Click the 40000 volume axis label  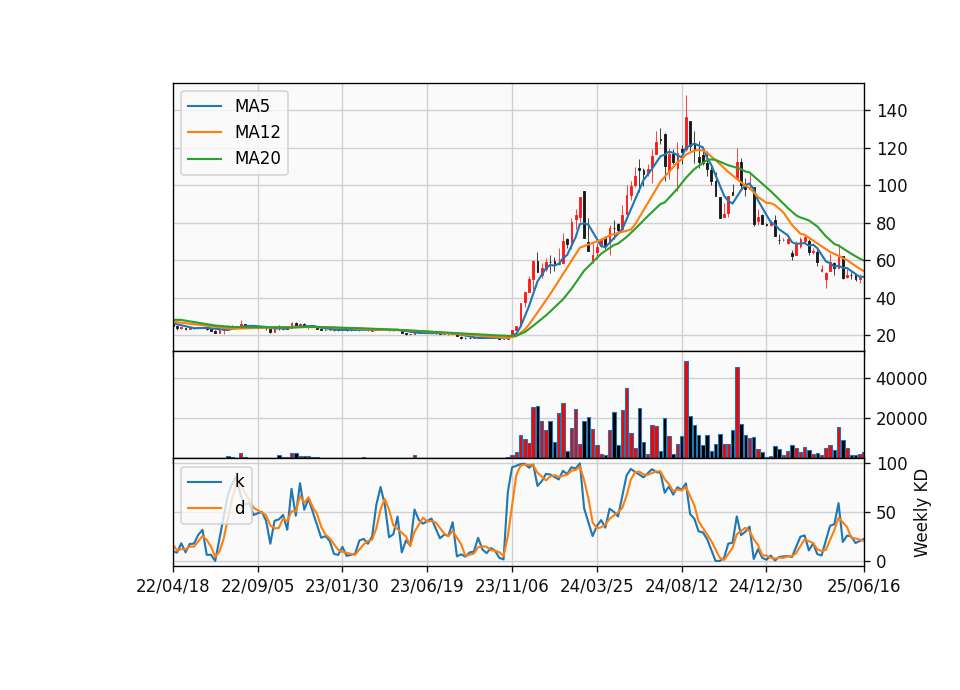pos(902,379)
